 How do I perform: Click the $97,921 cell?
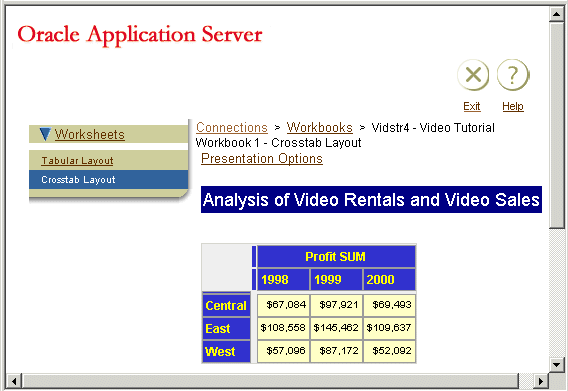[336, 305]
